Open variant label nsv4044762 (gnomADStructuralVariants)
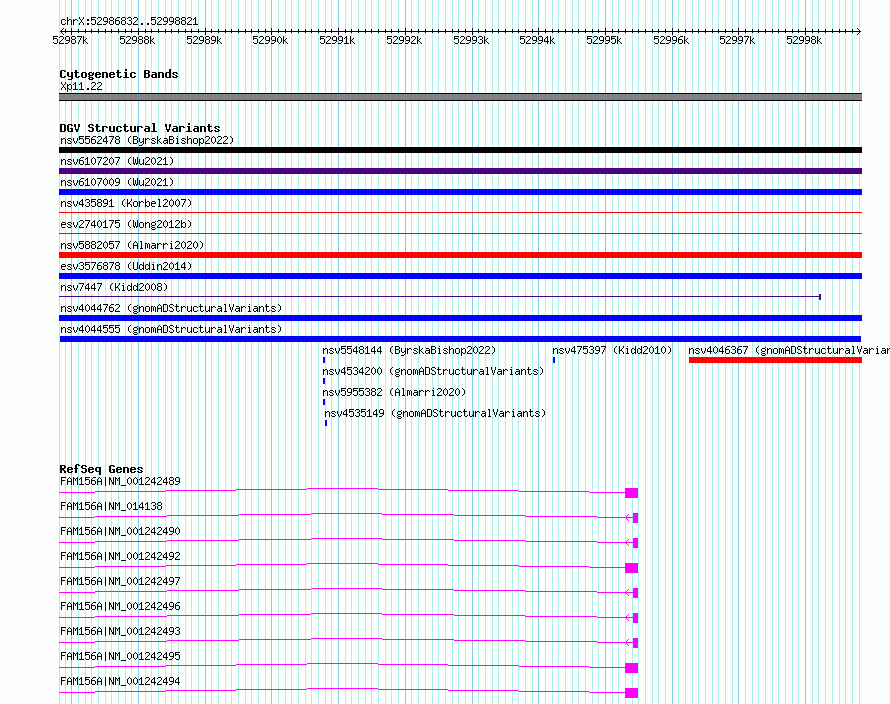The image size is (890, 704). (171, 308)
